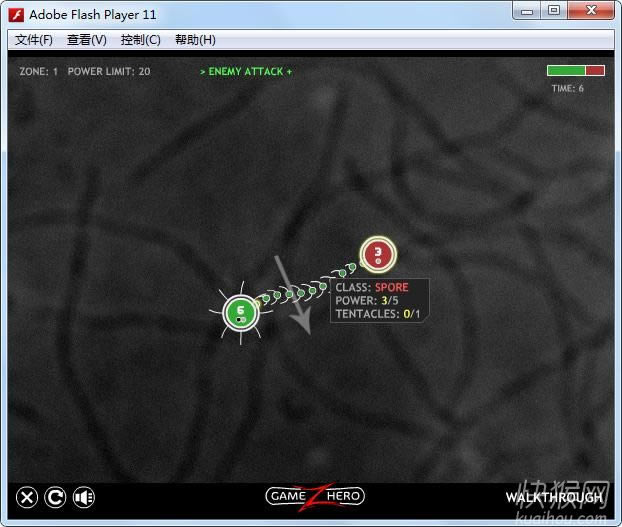Image resolution: width=622 pixels, height=527 pixels.
Task: Open the 文件(F) menu
Action: 34,40
